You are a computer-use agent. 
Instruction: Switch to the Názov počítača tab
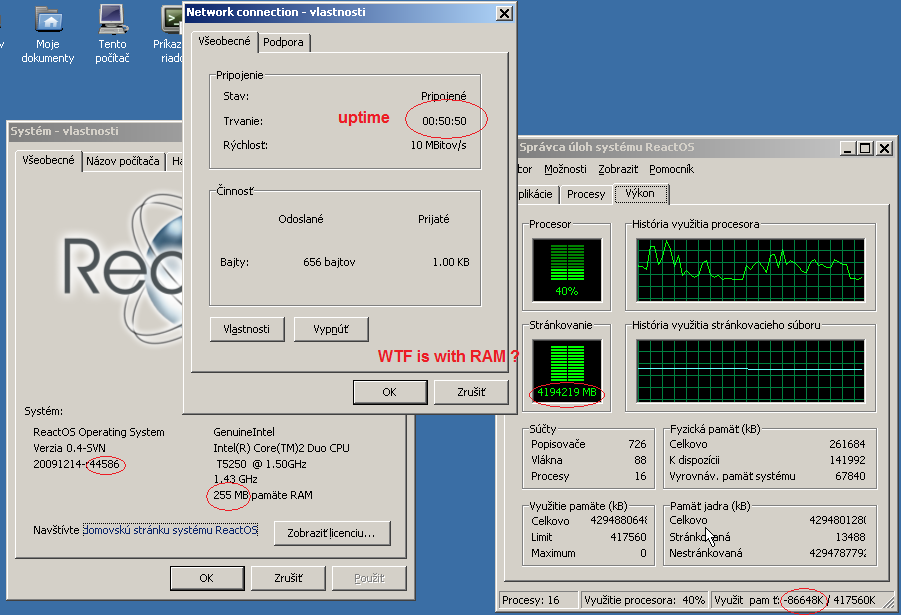tap(123, 162)
